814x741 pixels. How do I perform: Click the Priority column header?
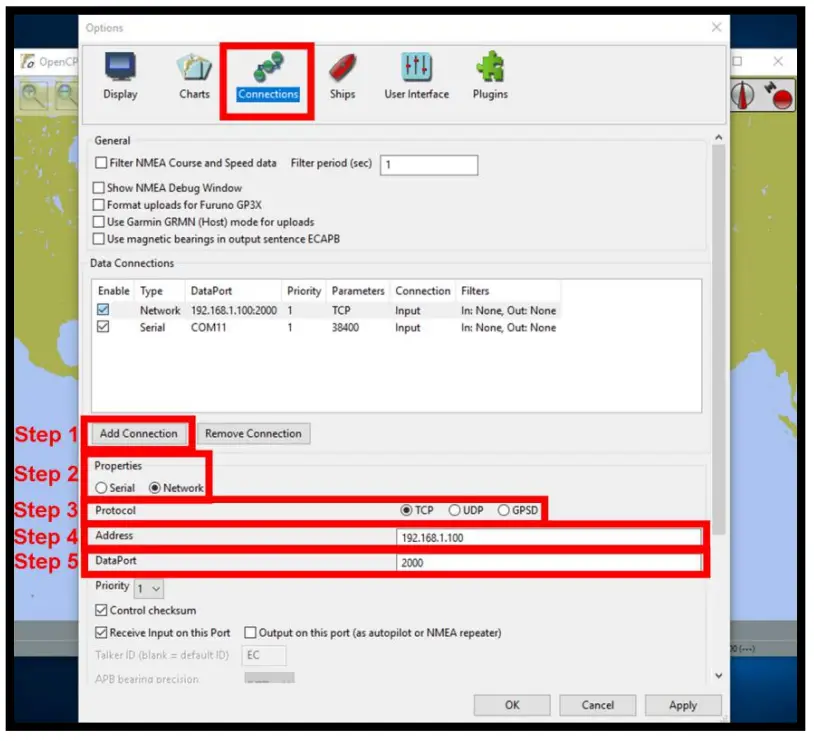click(x=304, y=291)
